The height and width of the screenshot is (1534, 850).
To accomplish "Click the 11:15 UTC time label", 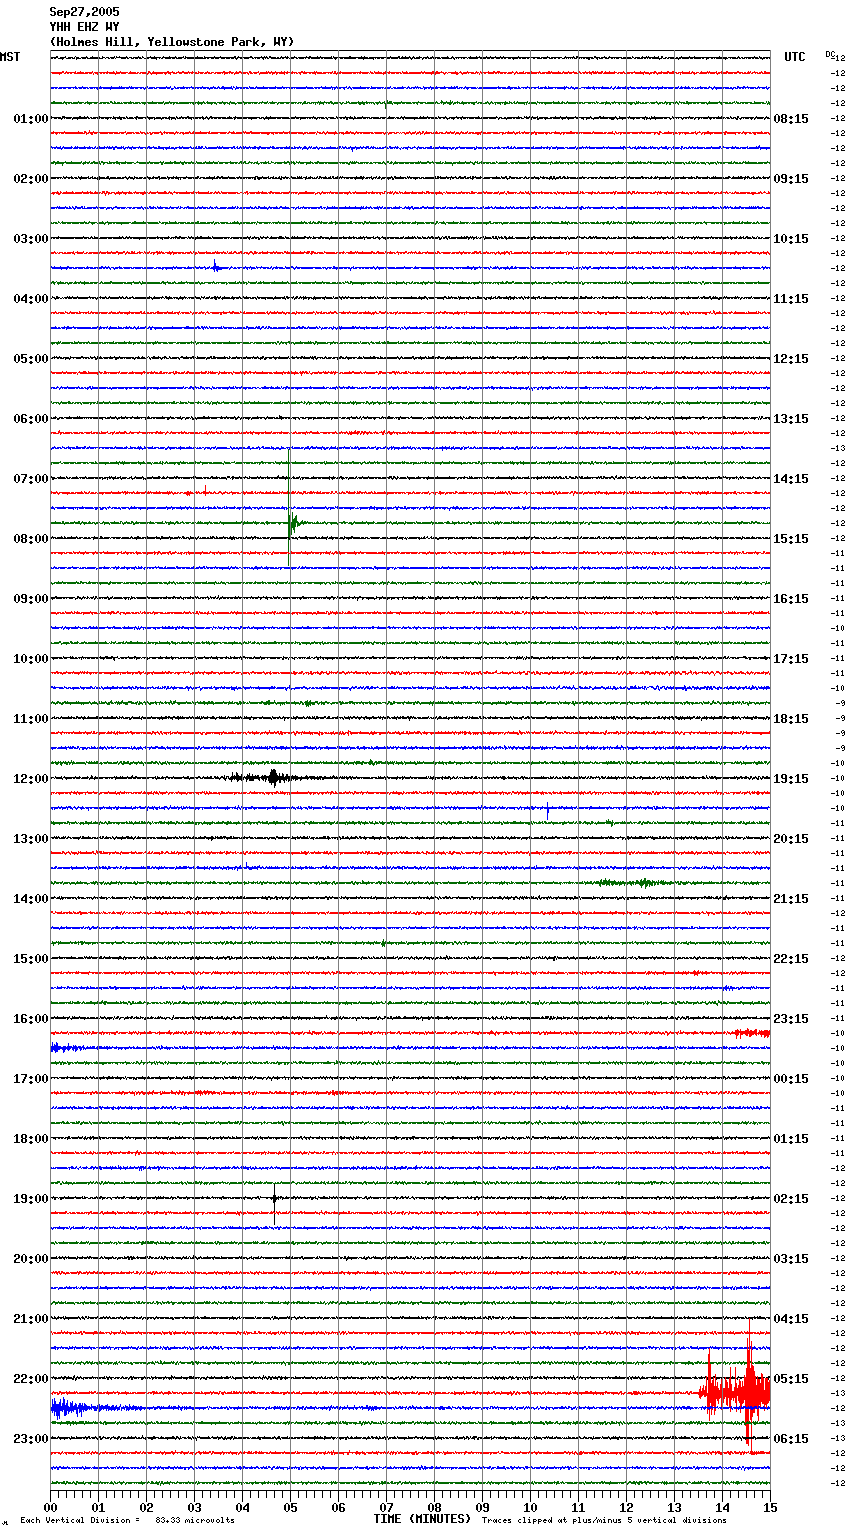I will click(791, 299).
